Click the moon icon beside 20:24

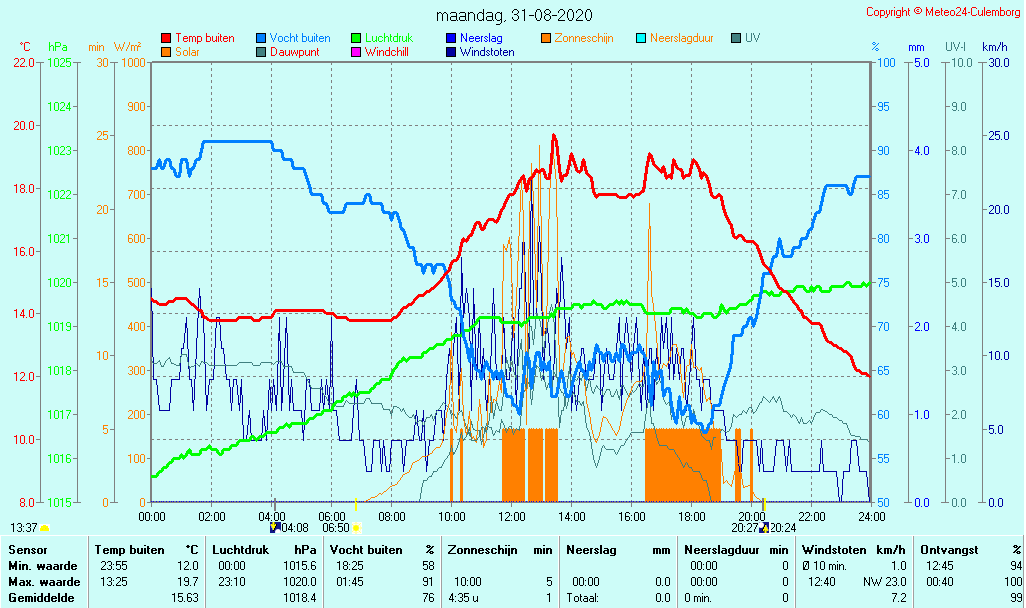pos(763,527)
